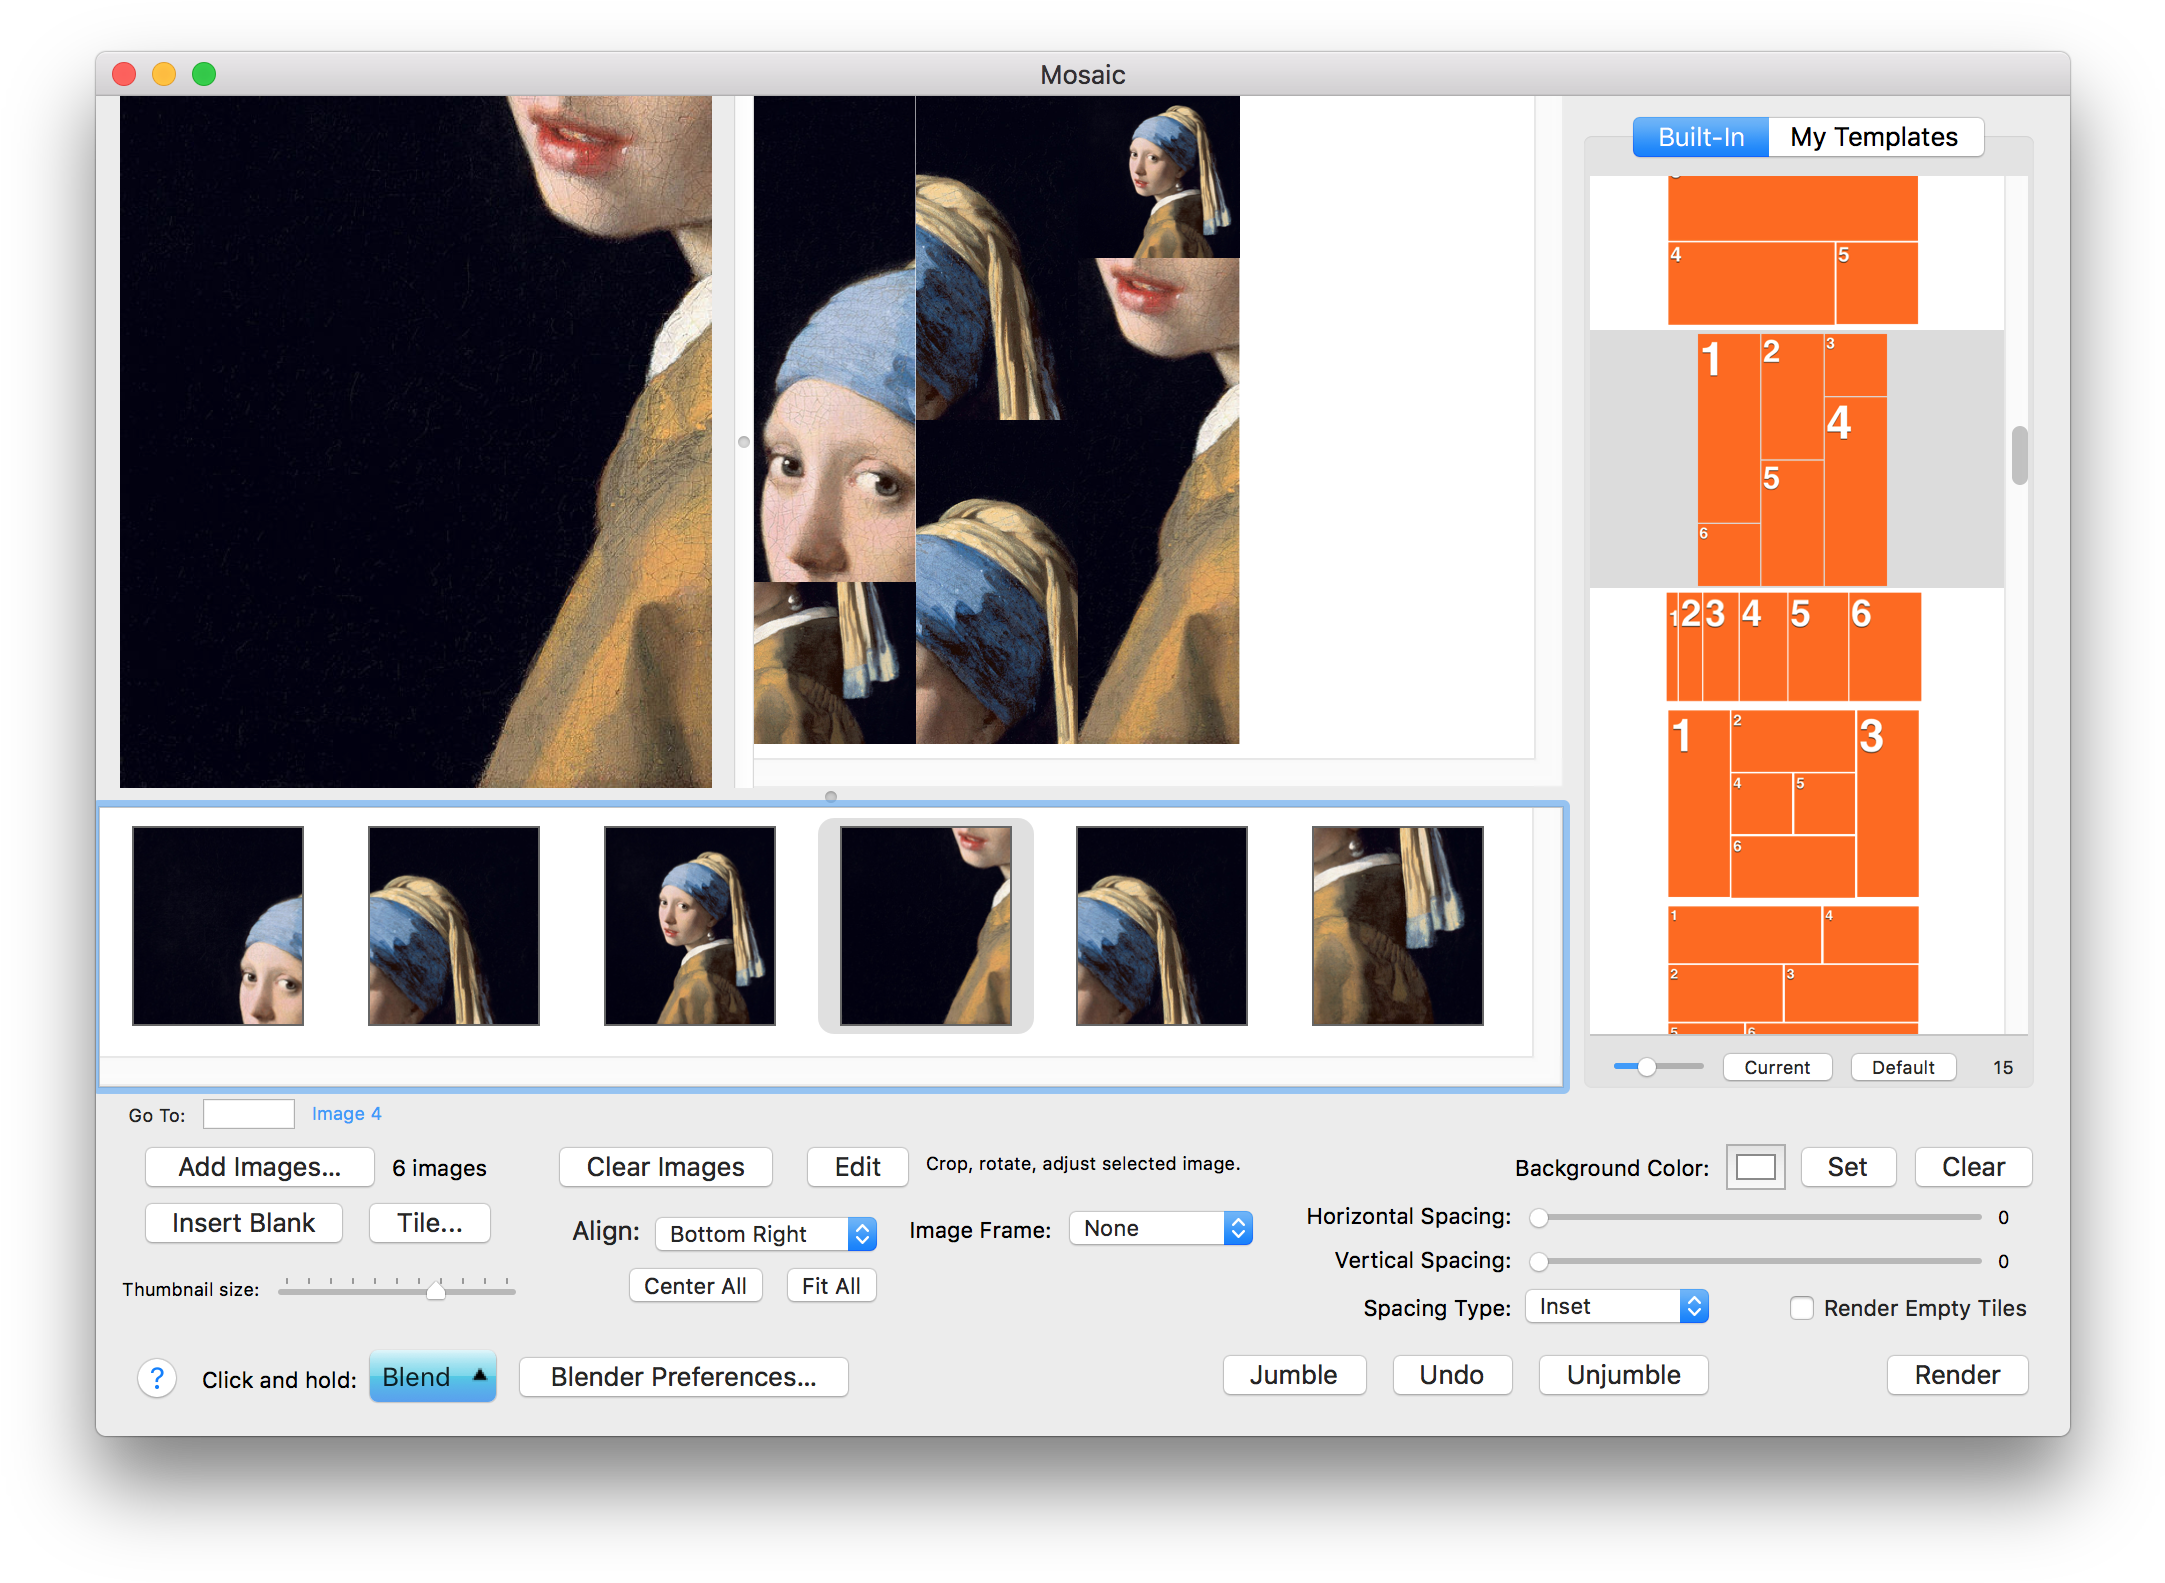Click the splitter handle between preview and mosaic

coord(743,441)
